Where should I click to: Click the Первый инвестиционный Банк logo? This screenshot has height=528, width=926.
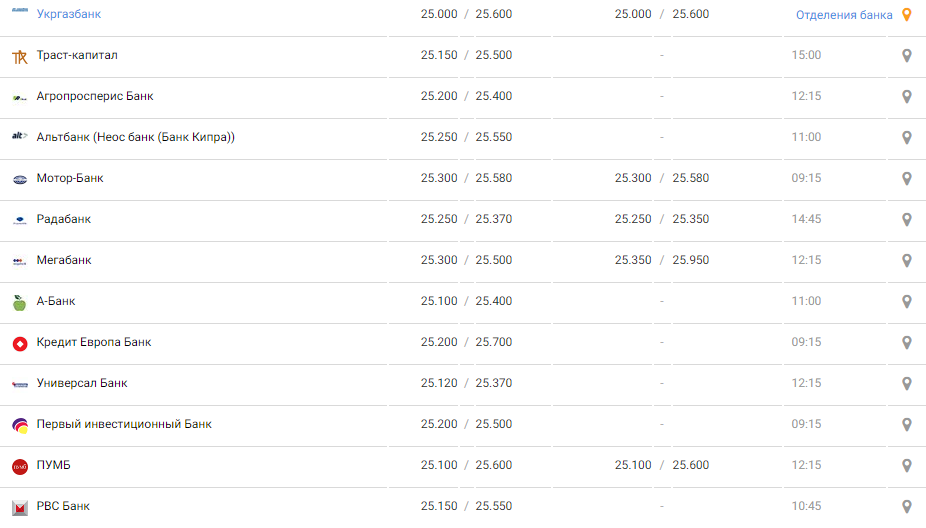(x=20, y=425)
